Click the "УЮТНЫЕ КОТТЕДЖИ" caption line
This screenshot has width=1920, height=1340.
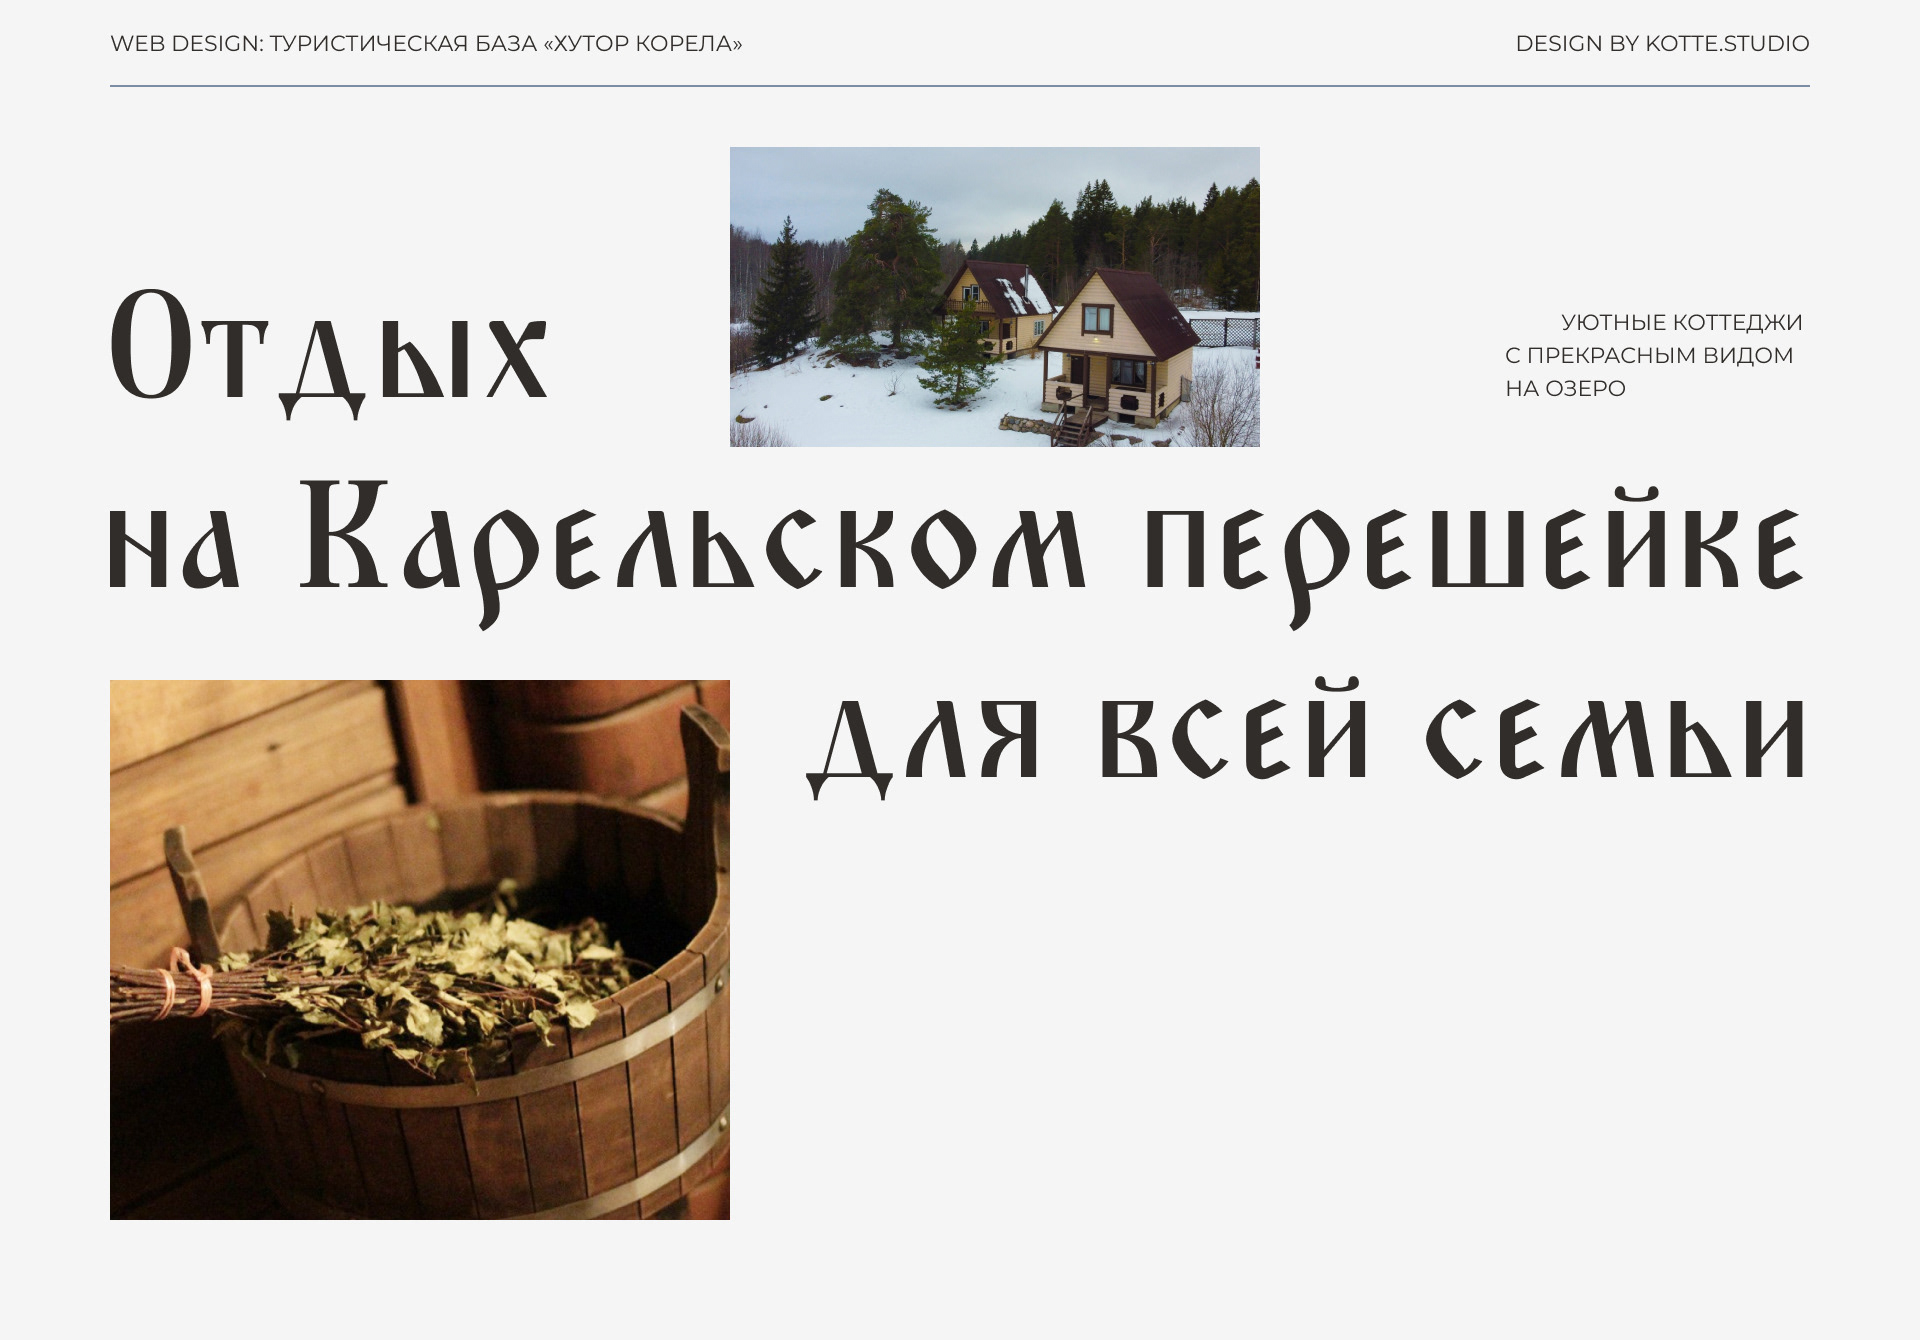click(1681, 323)
